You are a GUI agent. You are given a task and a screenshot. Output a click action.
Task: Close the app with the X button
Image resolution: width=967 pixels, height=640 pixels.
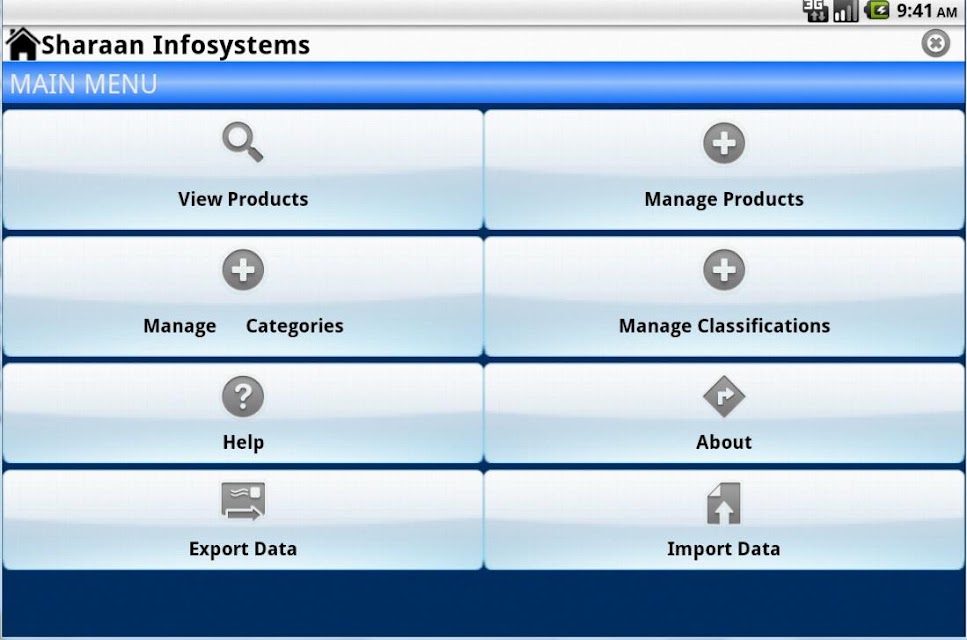tap(936, 43)
